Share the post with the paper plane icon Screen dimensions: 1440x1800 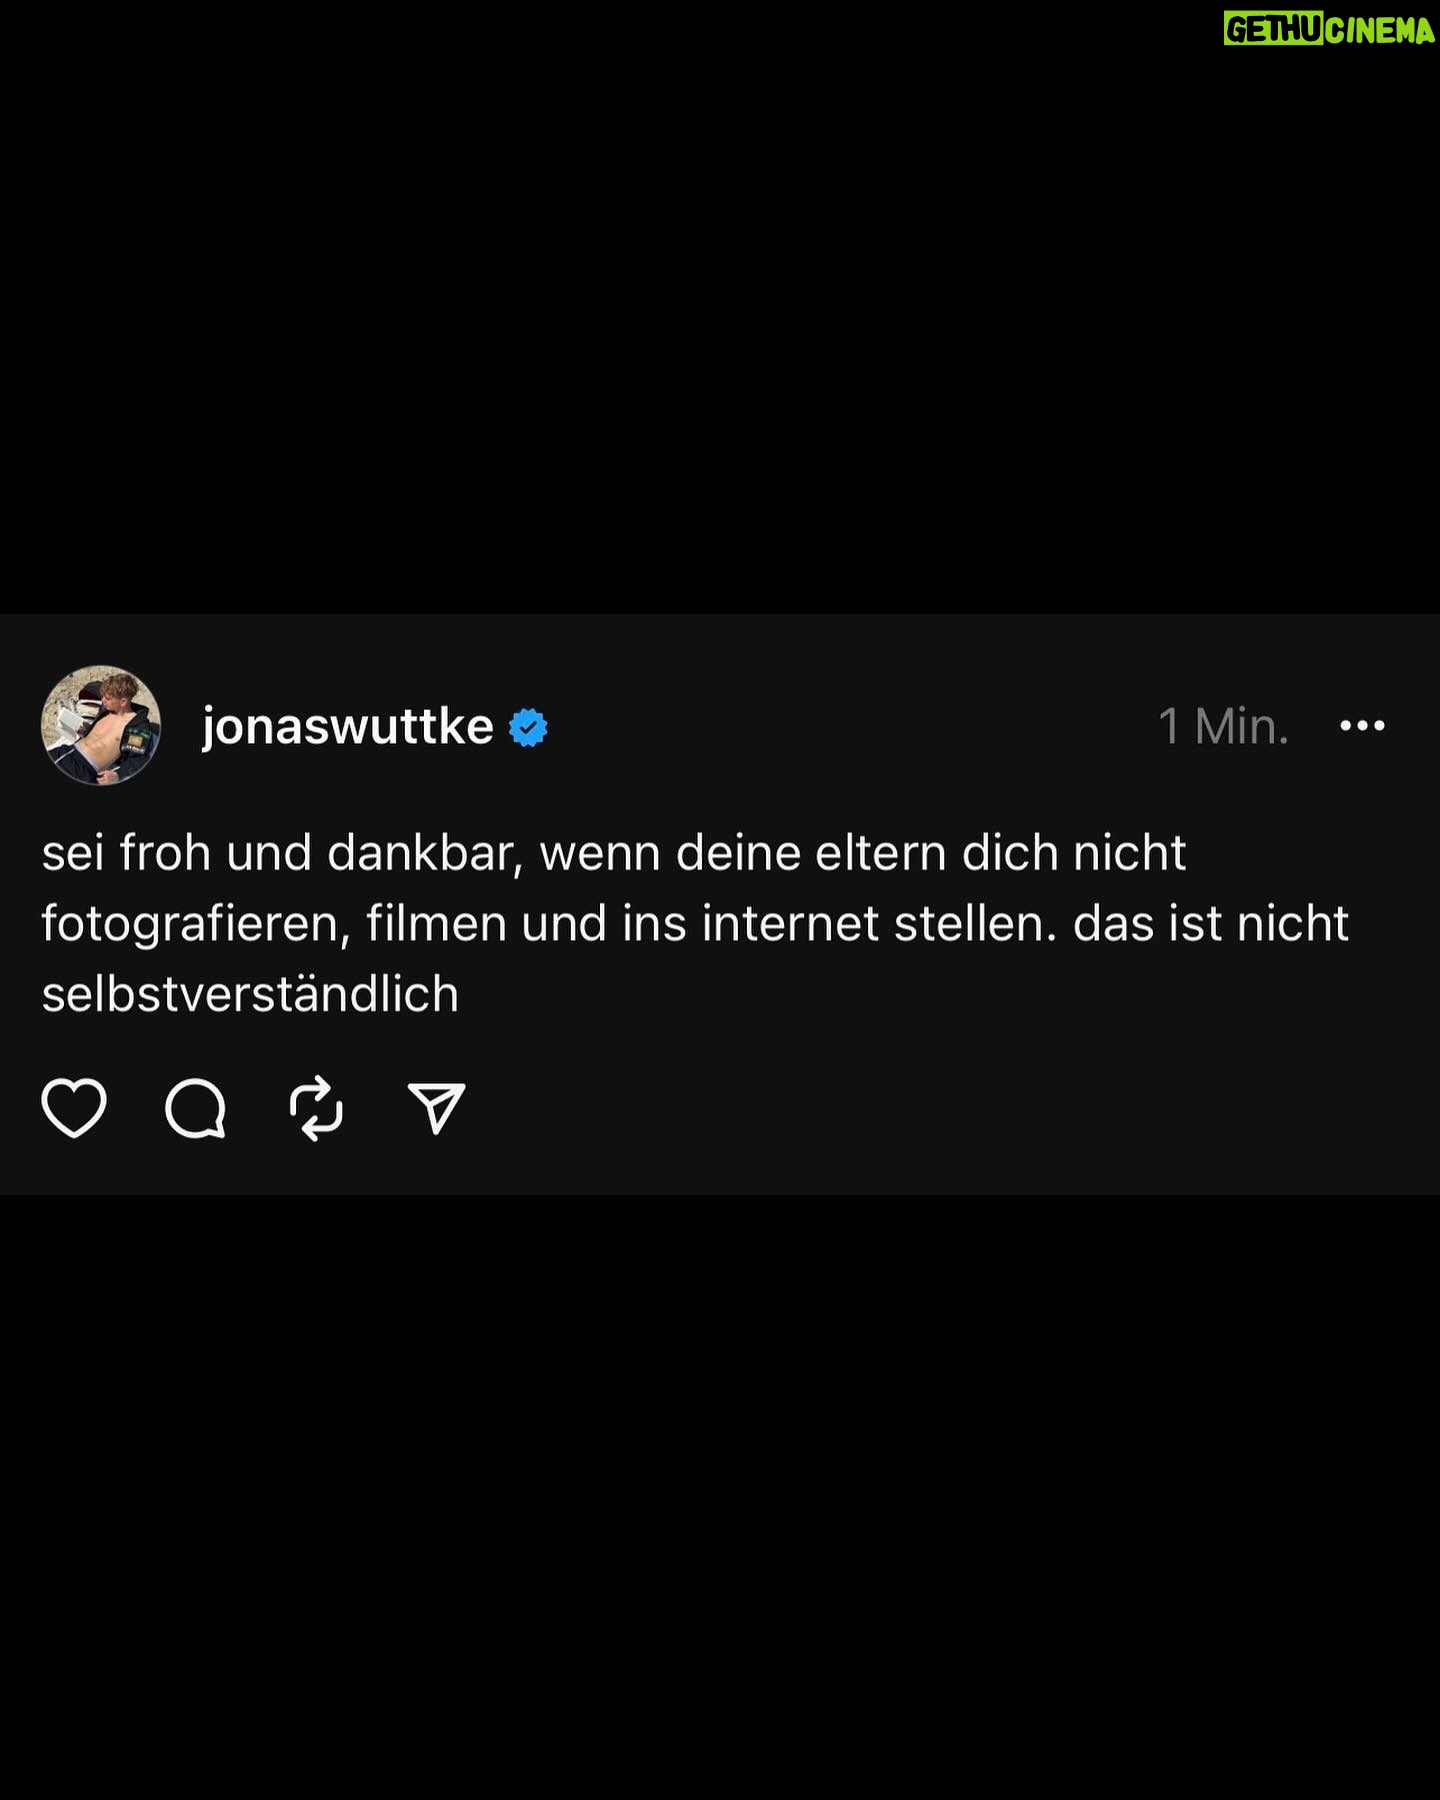[437, 1108]
